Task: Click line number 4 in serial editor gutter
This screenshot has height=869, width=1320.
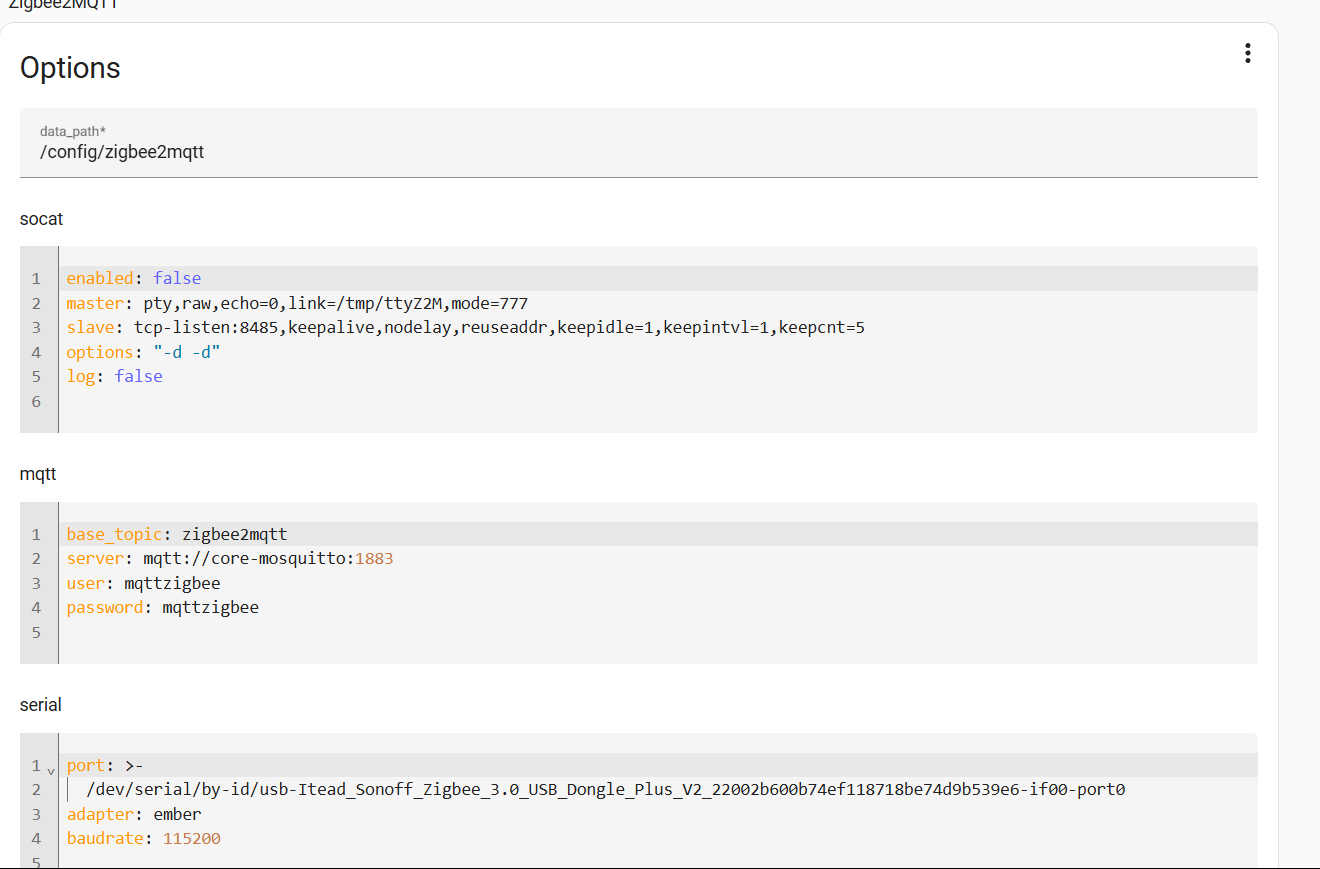Action: tap(36, 838)
